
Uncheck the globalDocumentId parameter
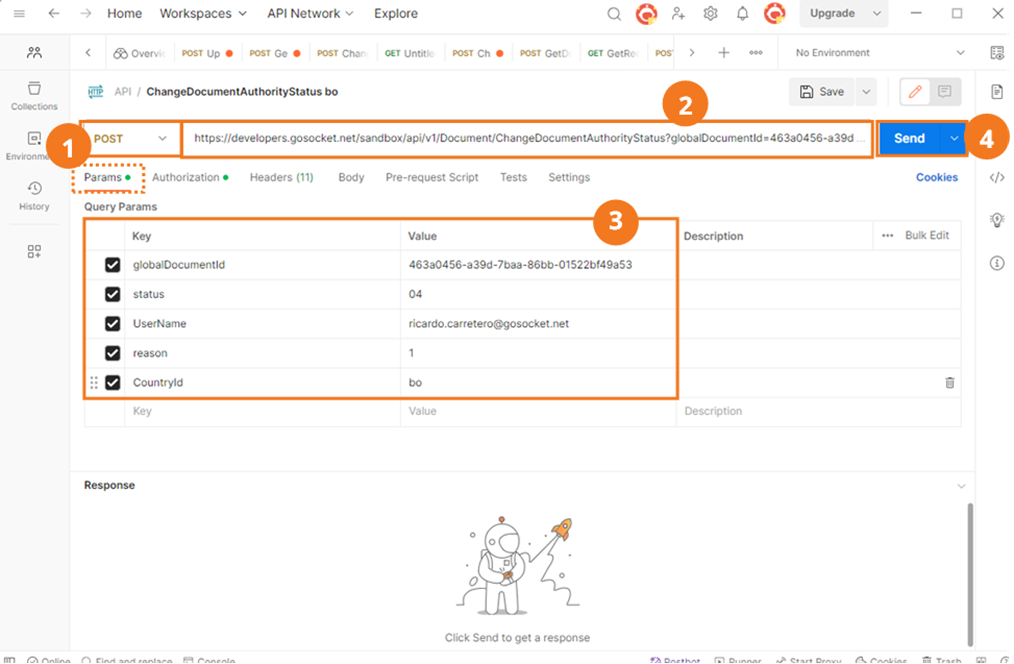coord(113,265)
